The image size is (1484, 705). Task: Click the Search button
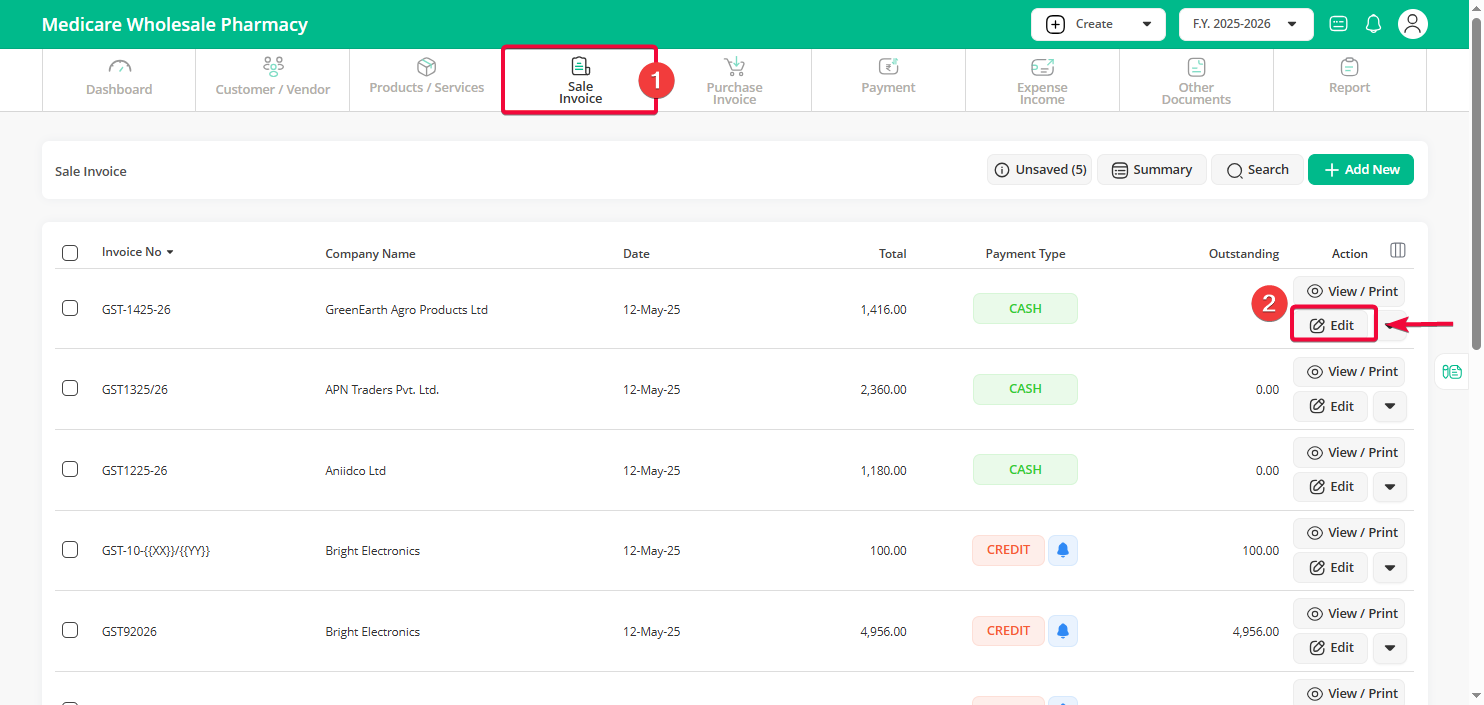[x=1257, y=170]
